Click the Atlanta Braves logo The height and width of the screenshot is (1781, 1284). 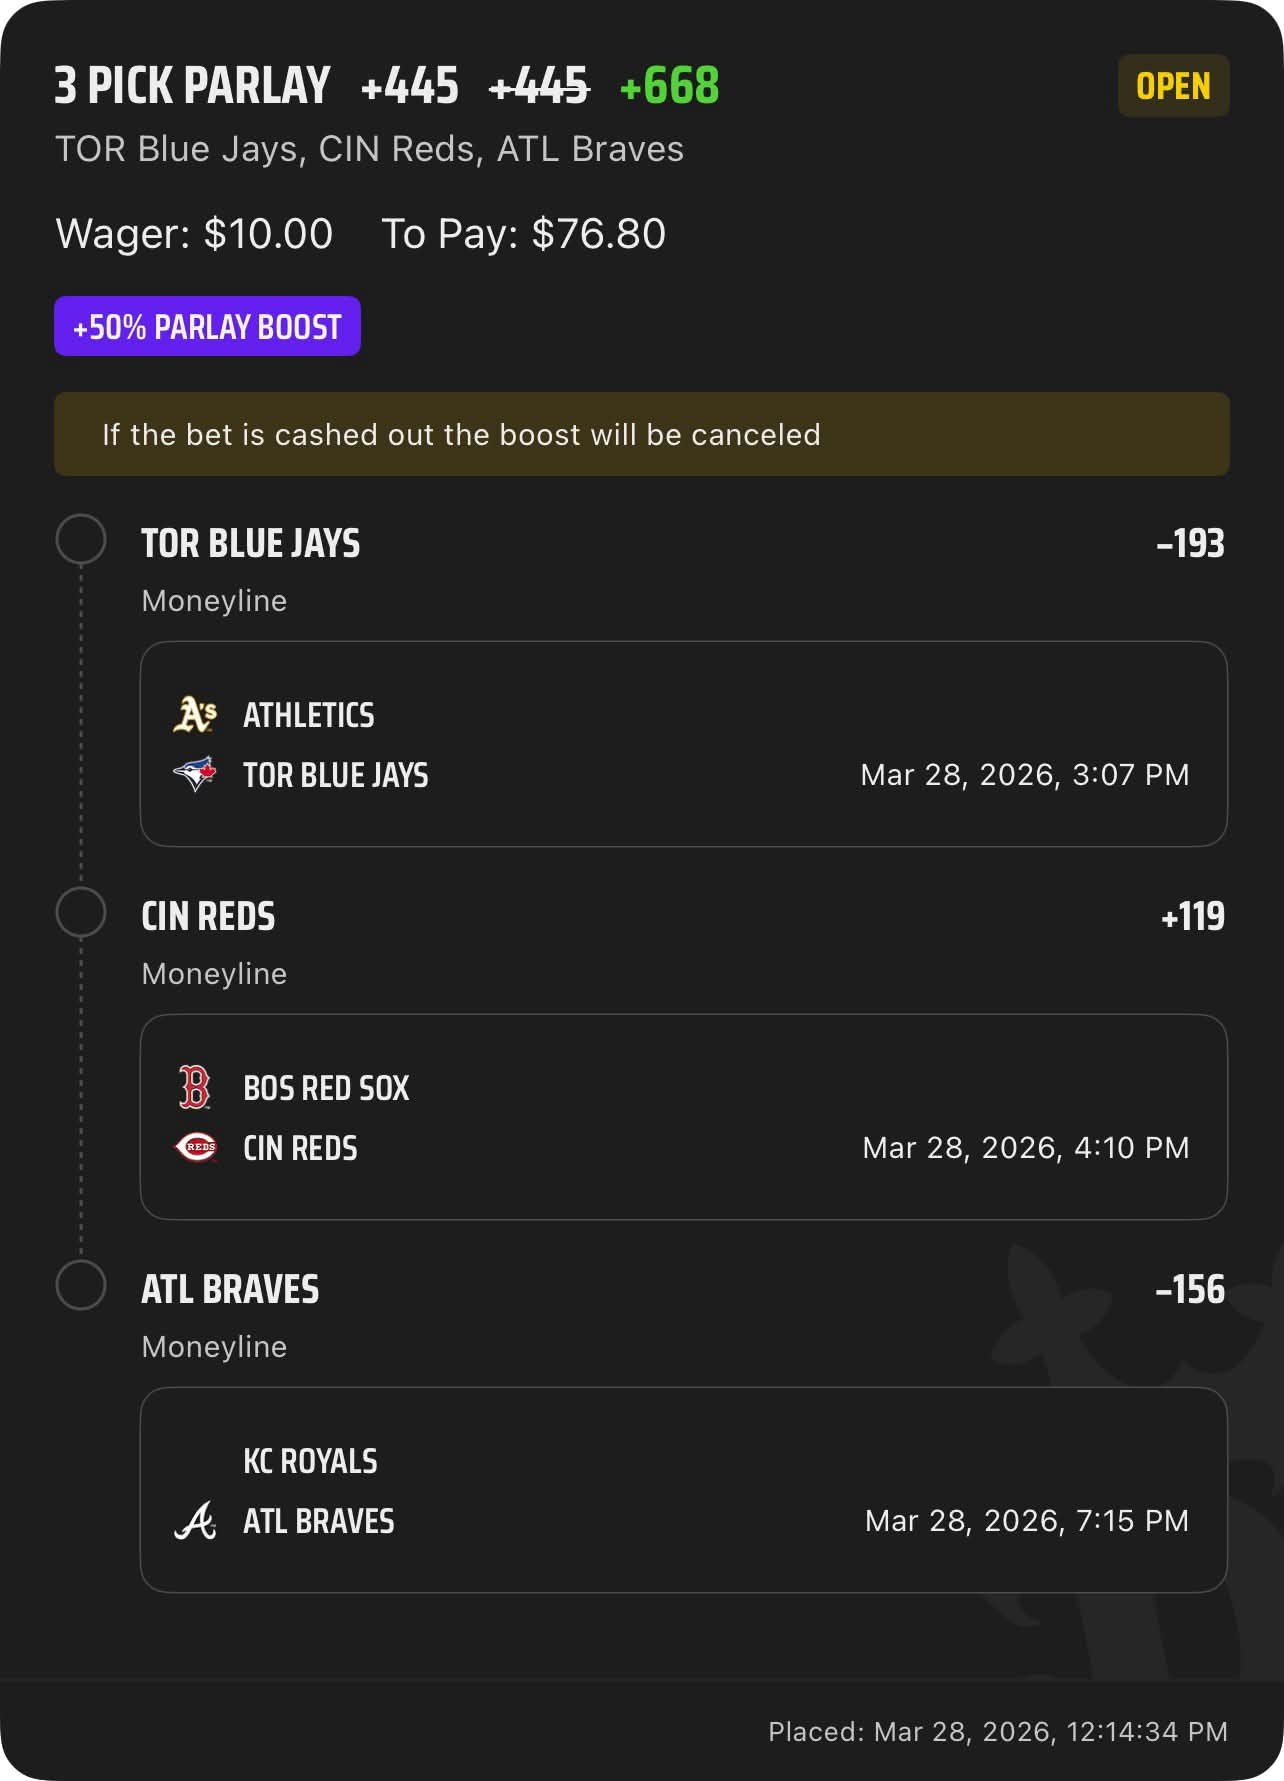pos(195,1521)
